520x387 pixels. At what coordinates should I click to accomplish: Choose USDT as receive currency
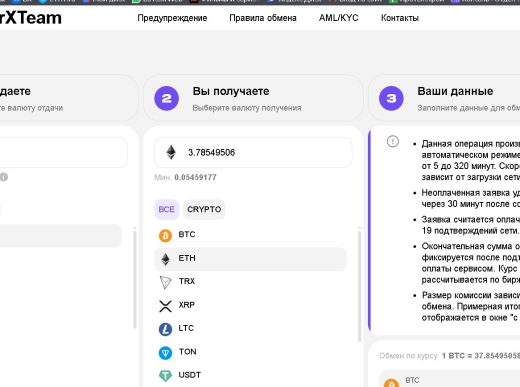coord(250,375)
